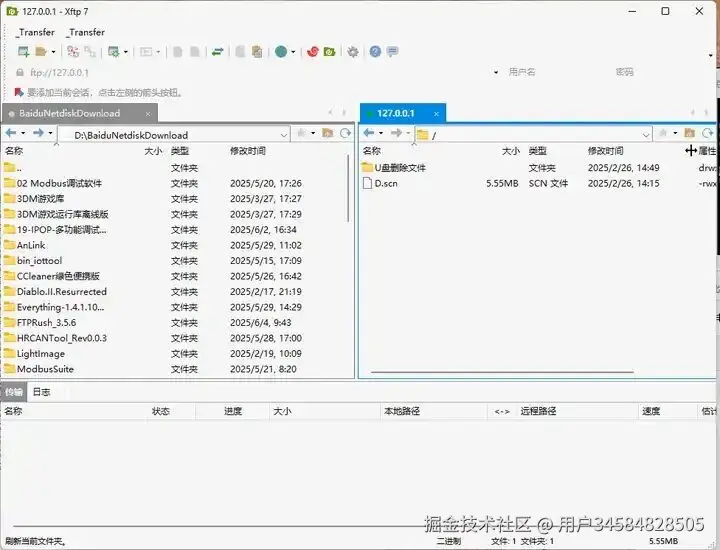Sort remote pane by 名称 column
This screenshot has width=720, height=550.
coord(371,151)
